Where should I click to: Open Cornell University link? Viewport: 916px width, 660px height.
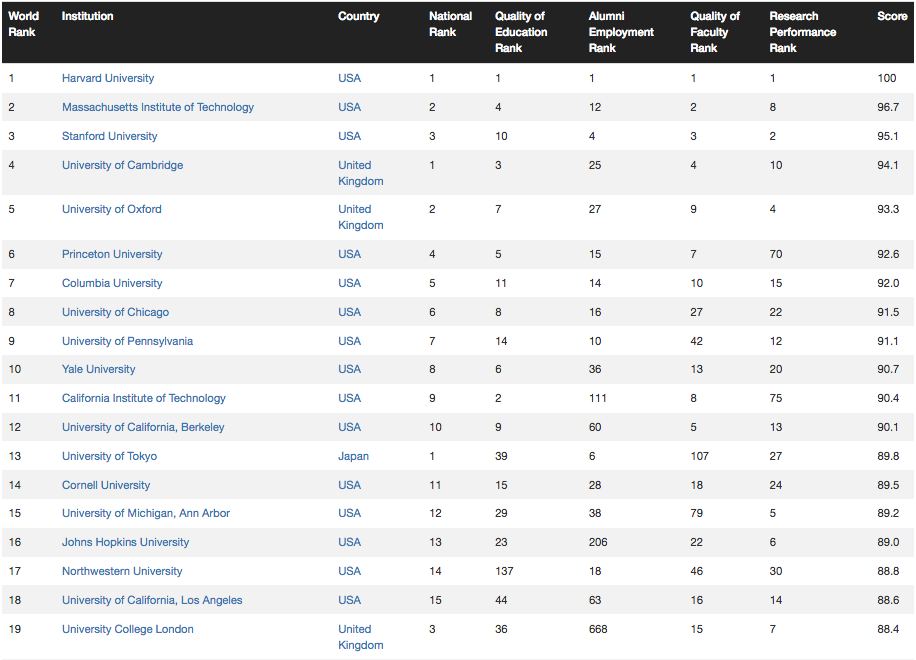[x=106, y=485]
